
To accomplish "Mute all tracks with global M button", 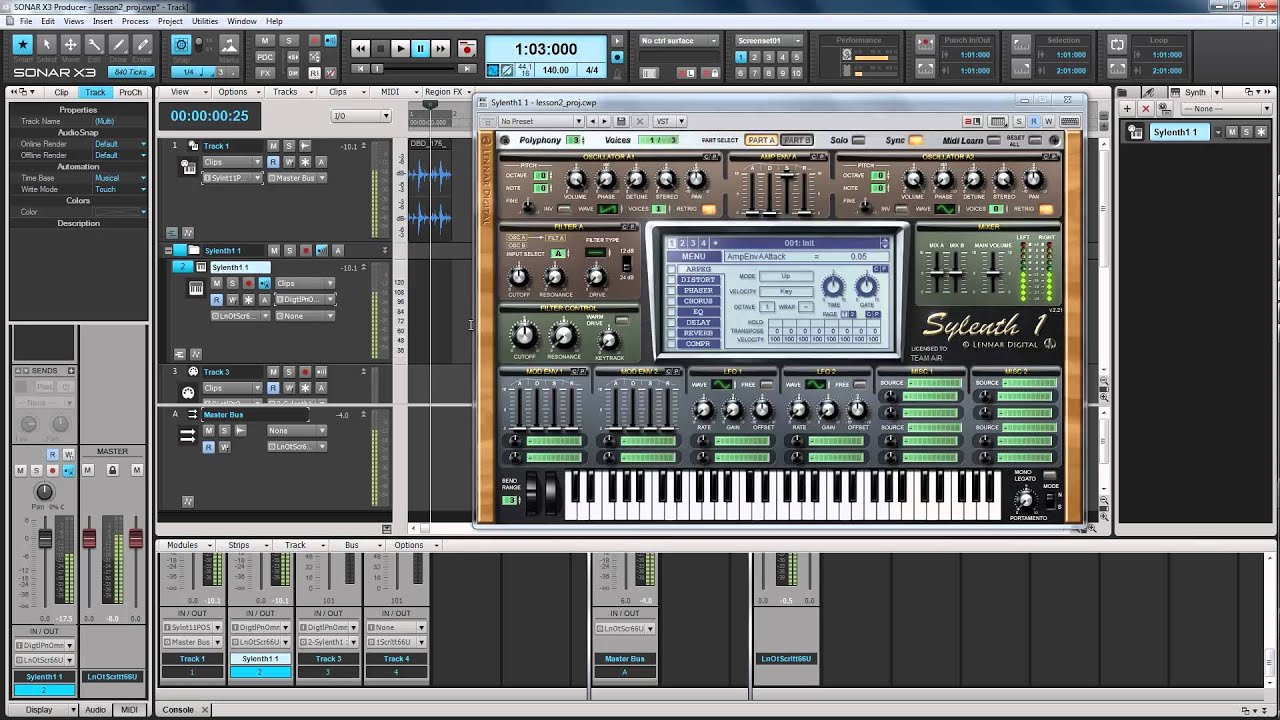I will click(265, 41).
